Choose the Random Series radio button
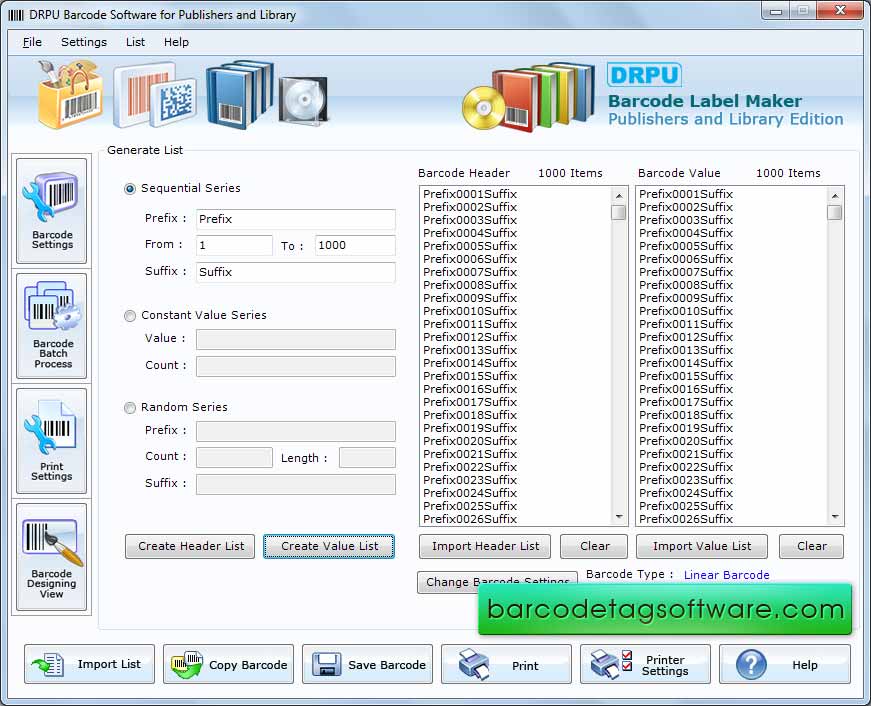The width and height of the screenshot is (871, 706). (130, 408)
